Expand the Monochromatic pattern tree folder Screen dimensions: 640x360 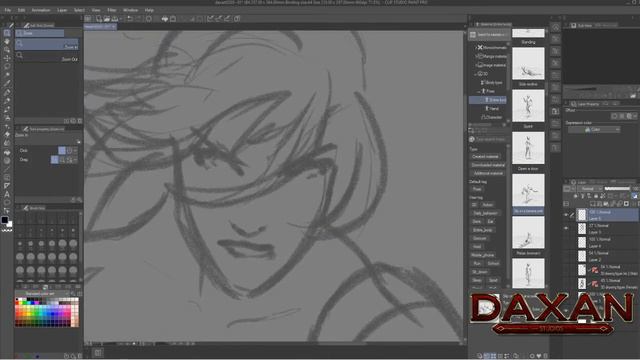coord(476,48)
